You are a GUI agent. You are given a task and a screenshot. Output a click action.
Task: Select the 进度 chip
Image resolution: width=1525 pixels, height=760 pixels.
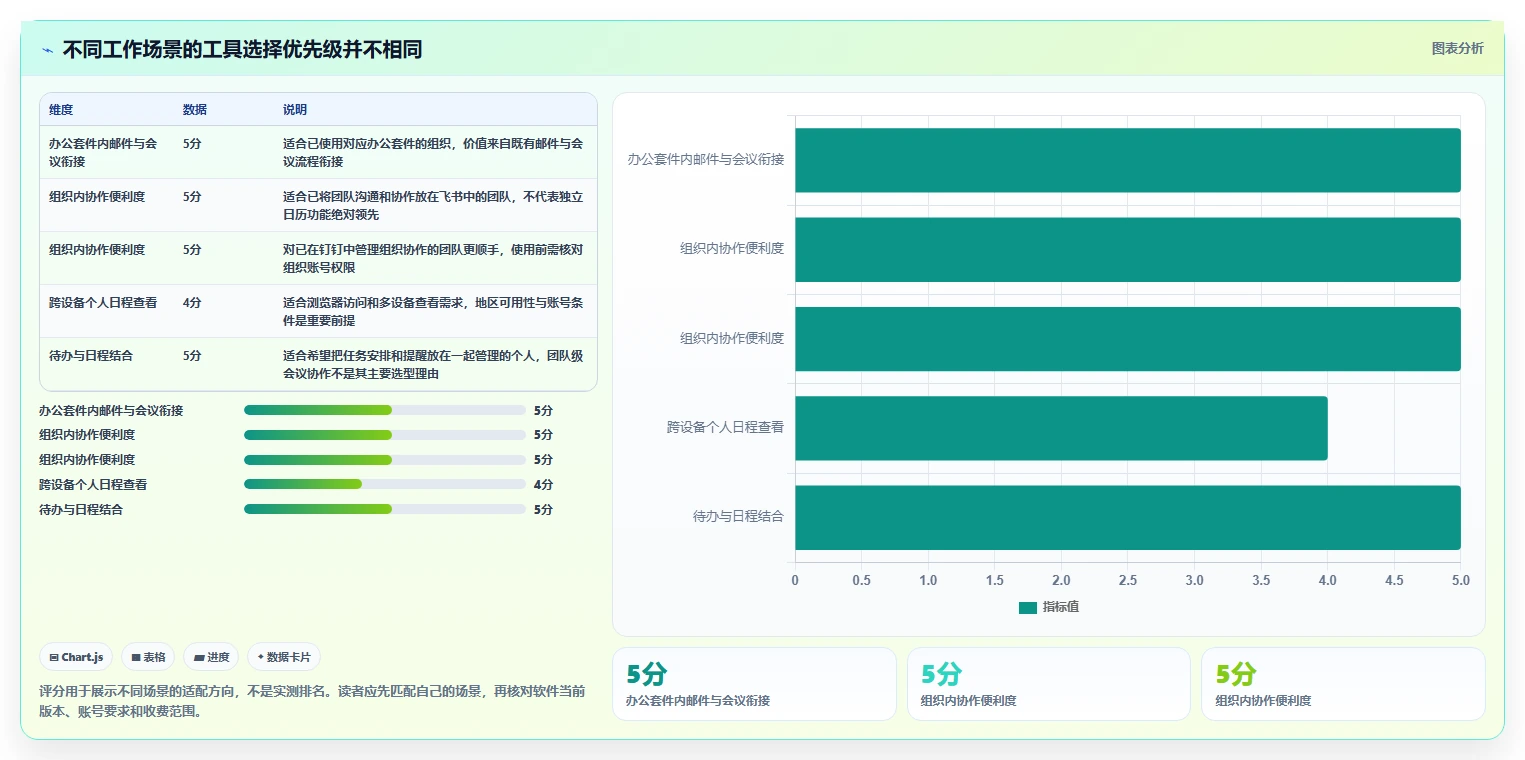[211, 657]
